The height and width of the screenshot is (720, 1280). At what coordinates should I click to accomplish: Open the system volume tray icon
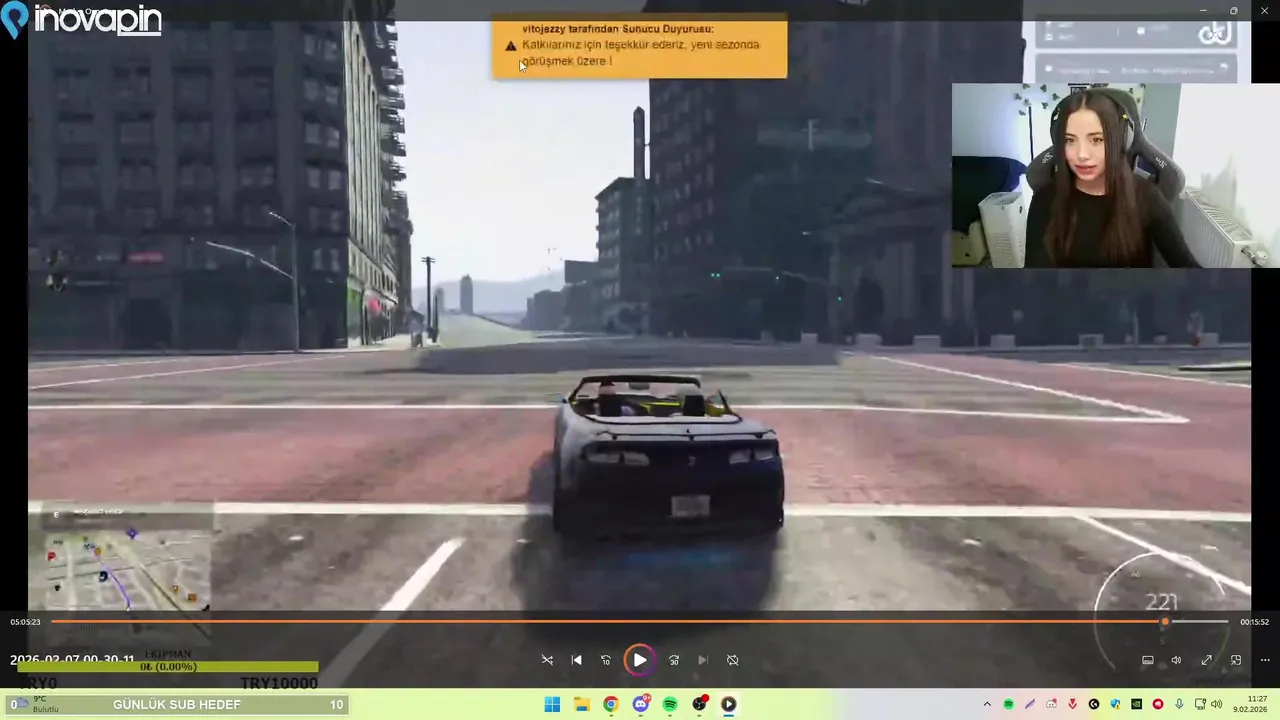click(1217, 704)
